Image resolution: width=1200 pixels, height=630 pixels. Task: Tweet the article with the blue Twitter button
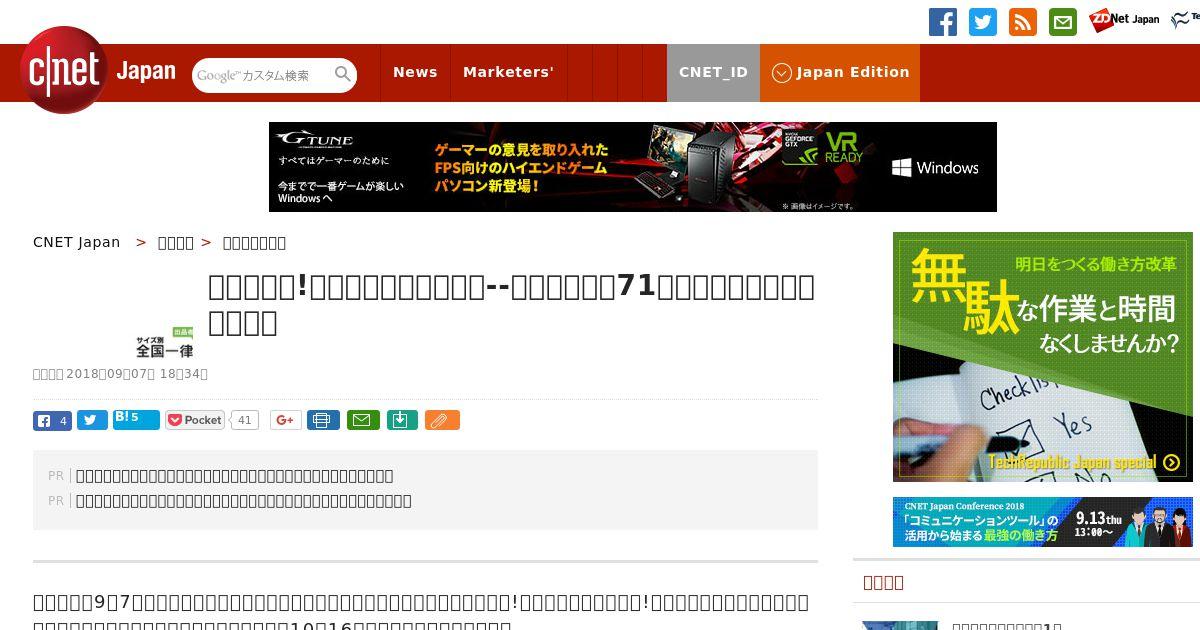[x=92, y=420]
